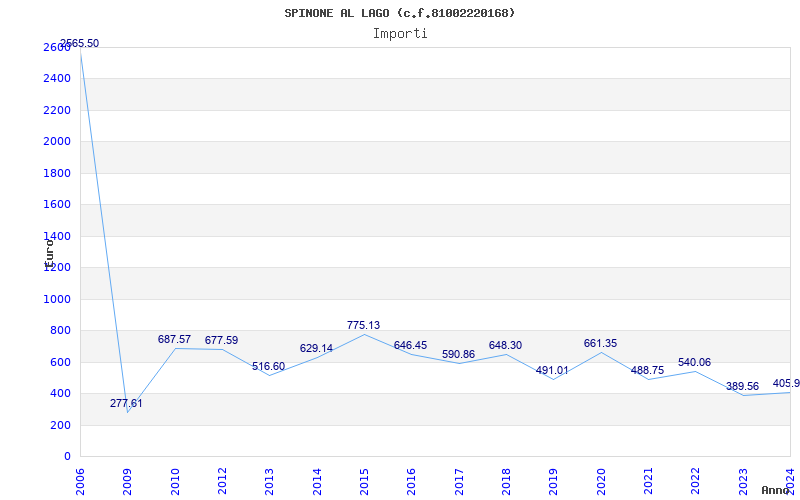This screenshot has height=500, width=800.
Task: Select the 277.61 data label
Action: 126,404
